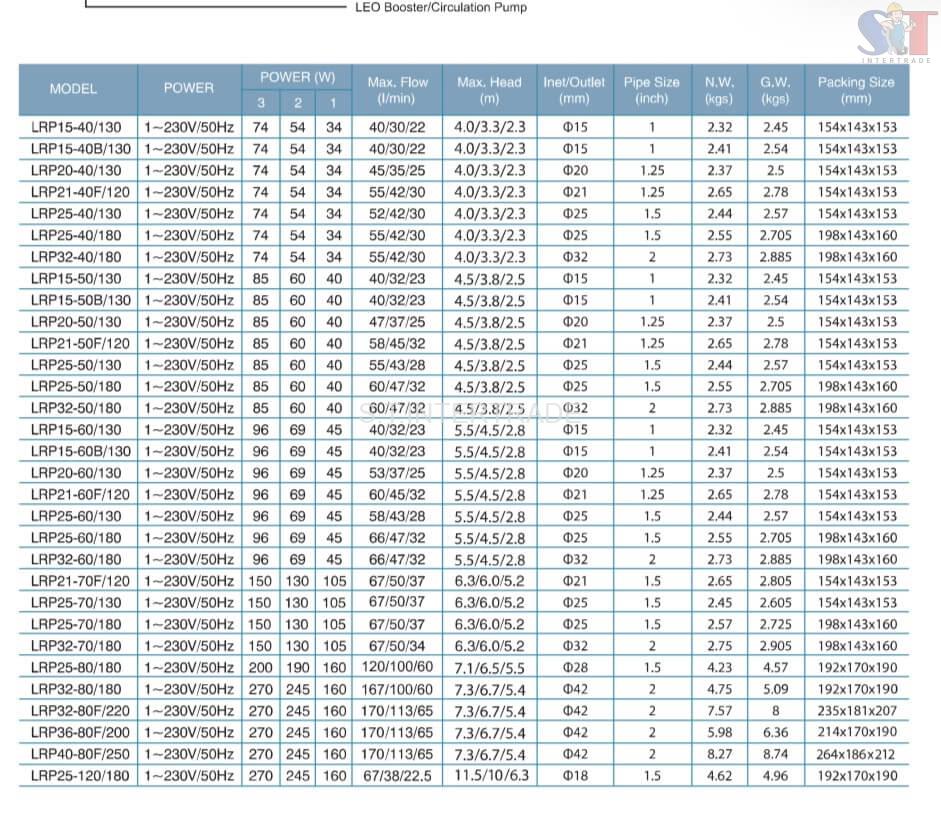Click the POWER (W) header cell

(x=297, y=77)
